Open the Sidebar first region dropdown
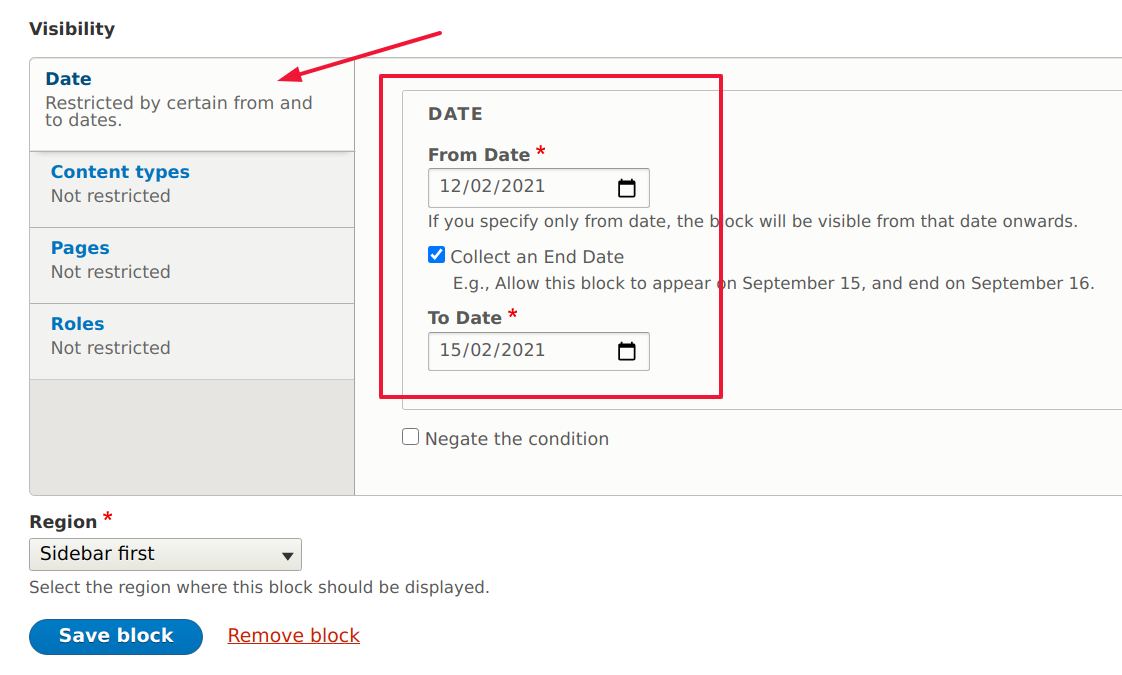 (x=165, y=554)
